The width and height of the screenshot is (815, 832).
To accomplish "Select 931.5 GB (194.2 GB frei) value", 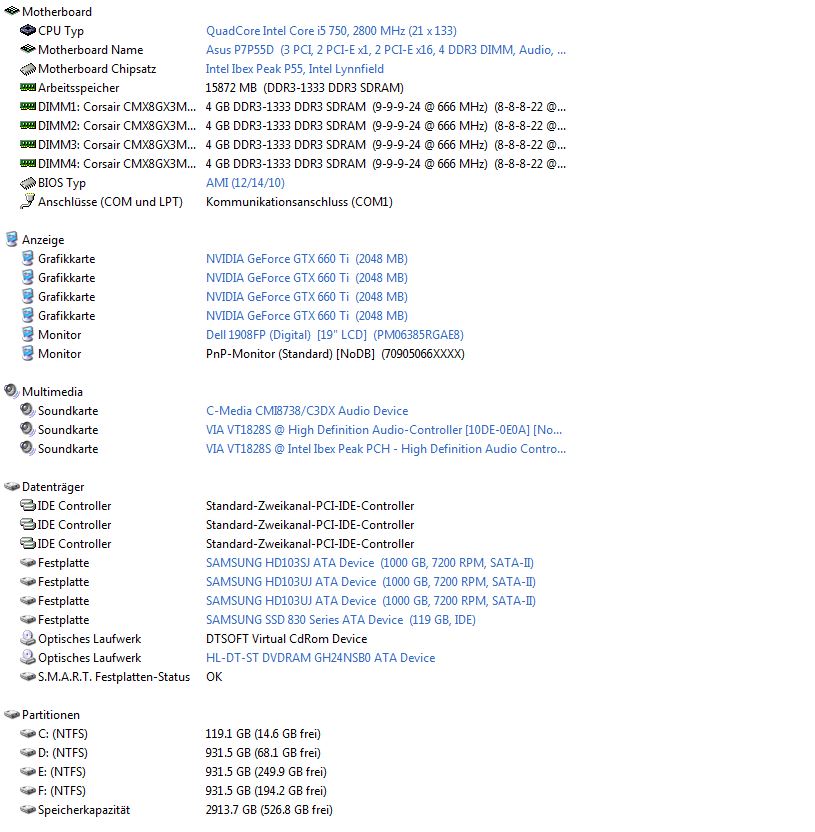I will coord(266,791).
